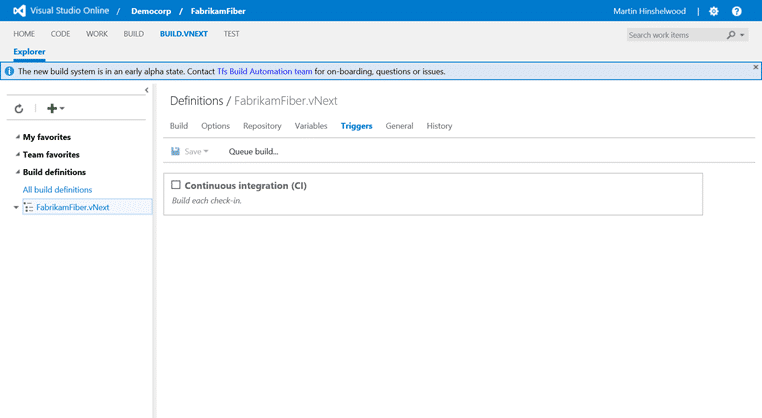762x418 pixels.
Task: Click the Save button label
Action: point(193,152)
